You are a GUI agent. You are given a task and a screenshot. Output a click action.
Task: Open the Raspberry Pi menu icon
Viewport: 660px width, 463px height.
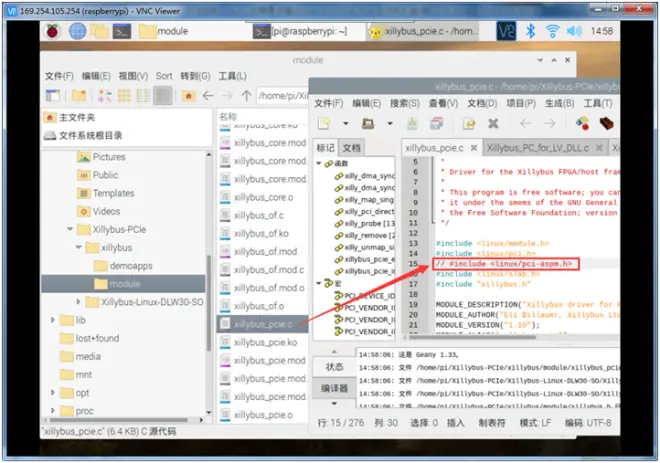tap(53, 31)
